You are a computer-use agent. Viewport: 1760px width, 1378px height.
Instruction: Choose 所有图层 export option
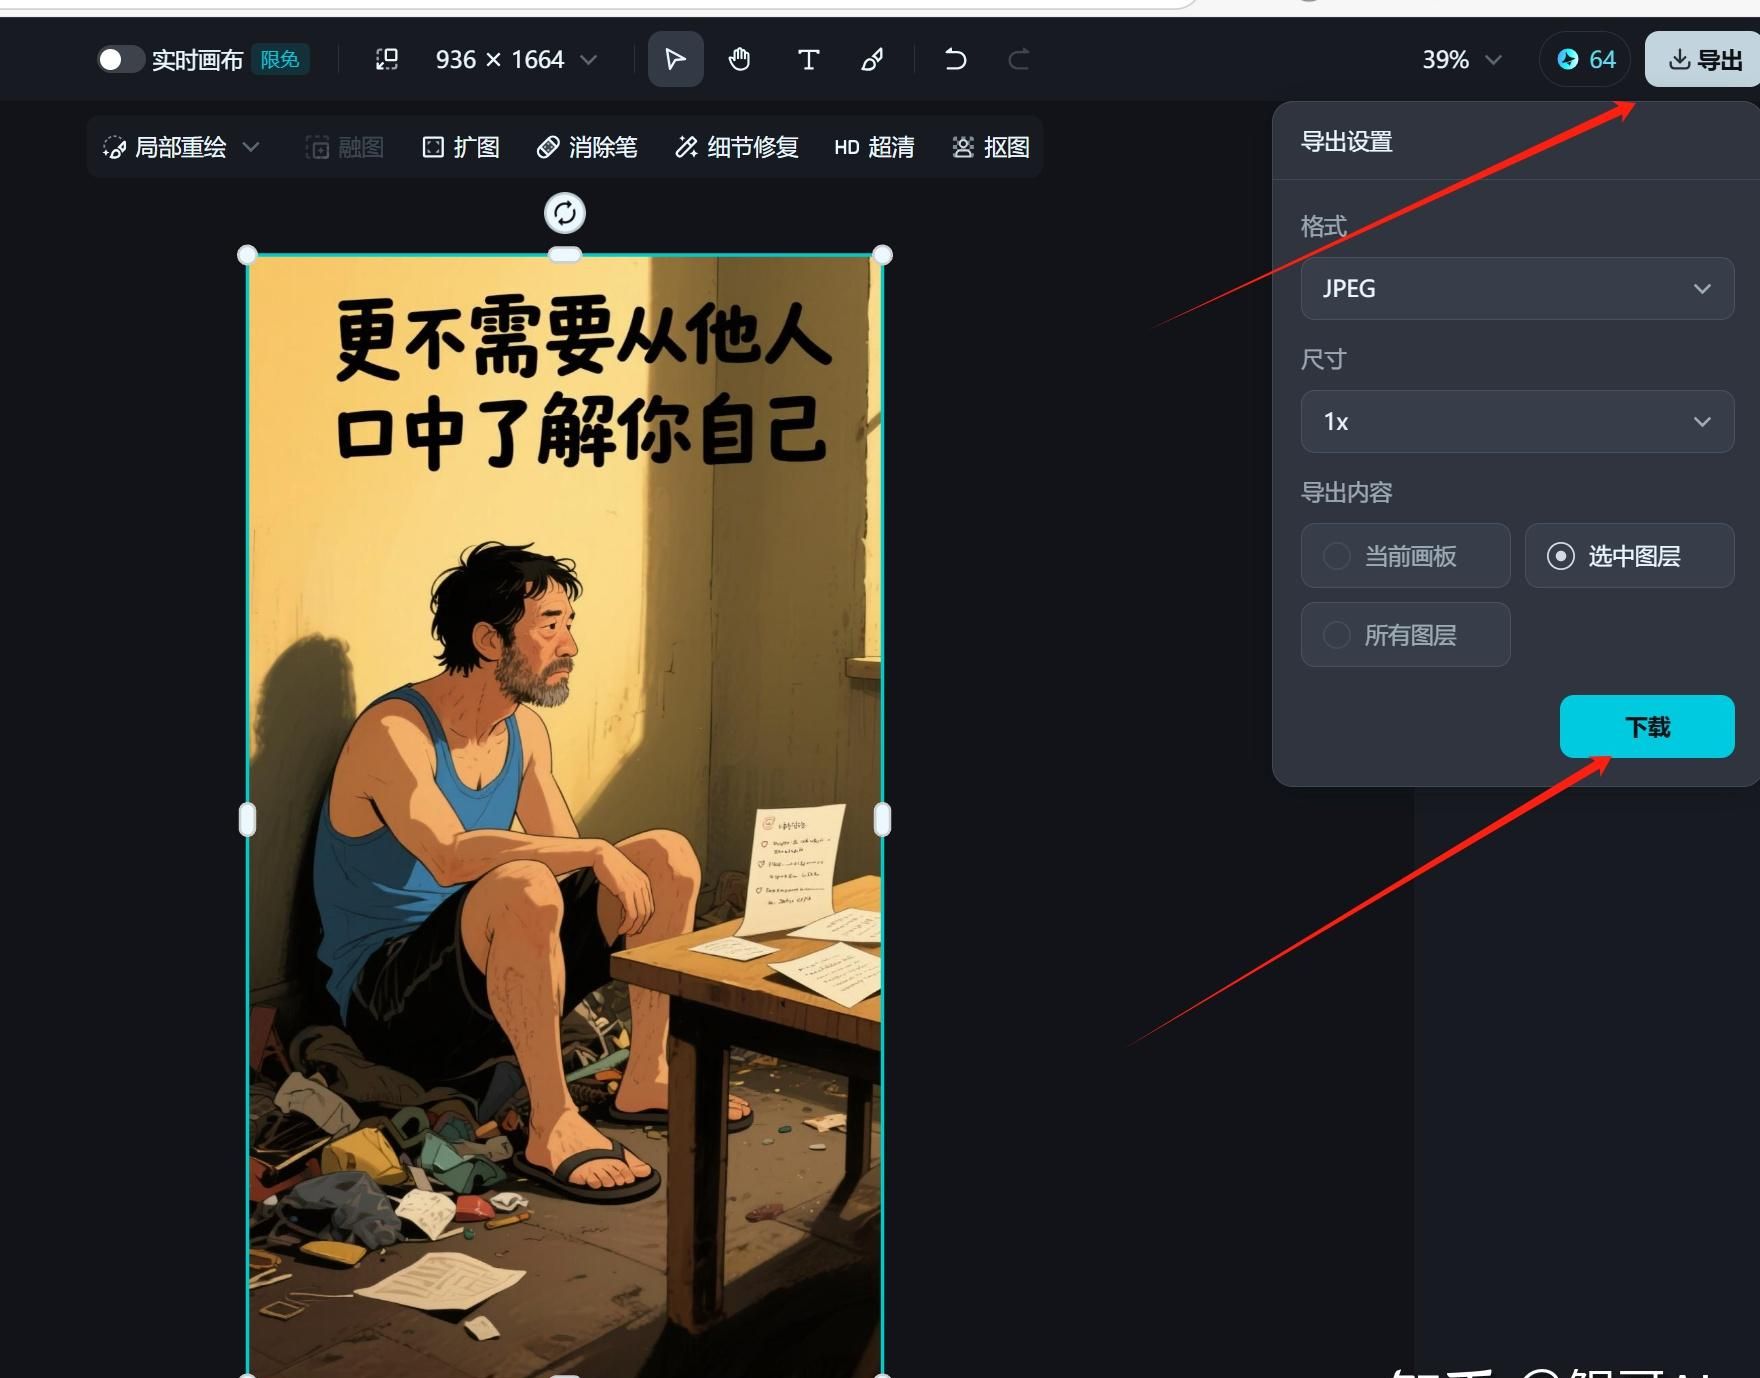pyautogui.click(x=1405, y=635)
